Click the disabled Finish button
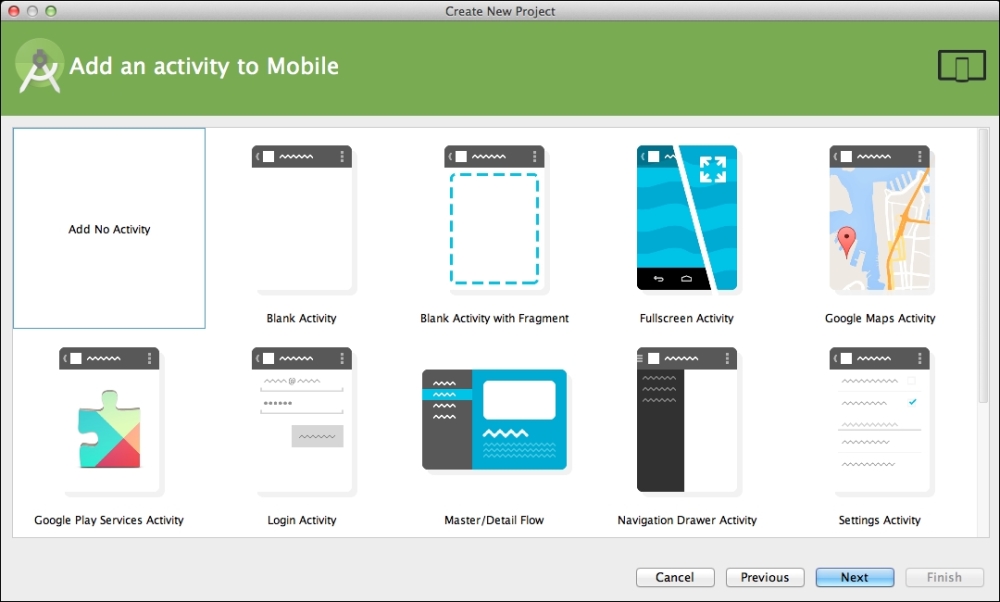 [x=945, y=577]
